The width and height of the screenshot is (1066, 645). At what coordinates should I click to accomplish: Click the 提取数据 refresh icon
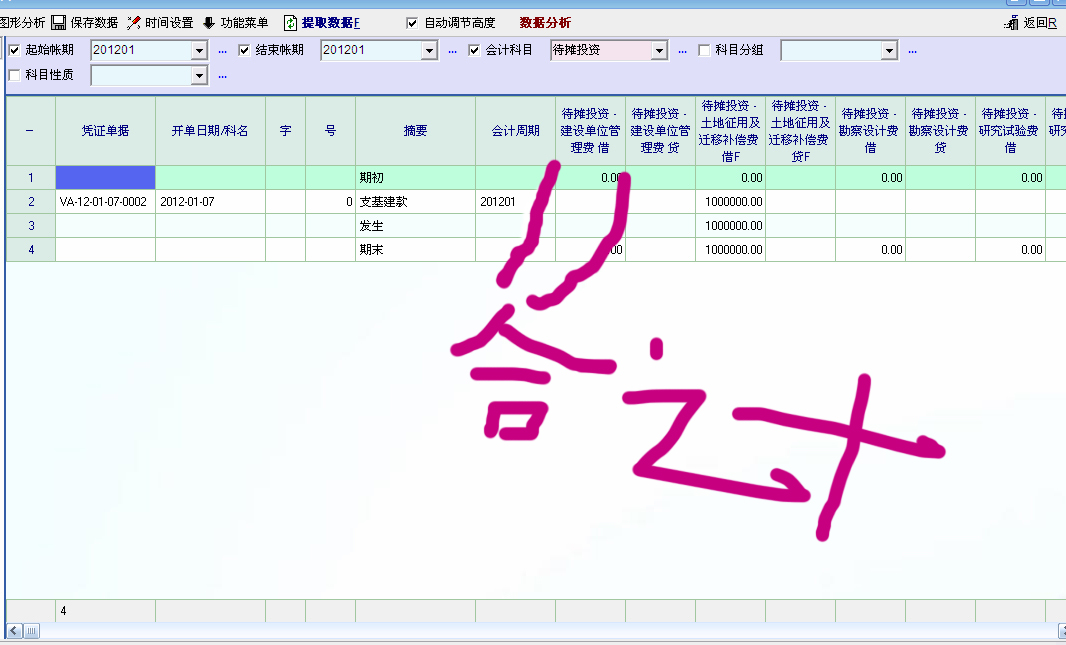[x=290, y=22]
